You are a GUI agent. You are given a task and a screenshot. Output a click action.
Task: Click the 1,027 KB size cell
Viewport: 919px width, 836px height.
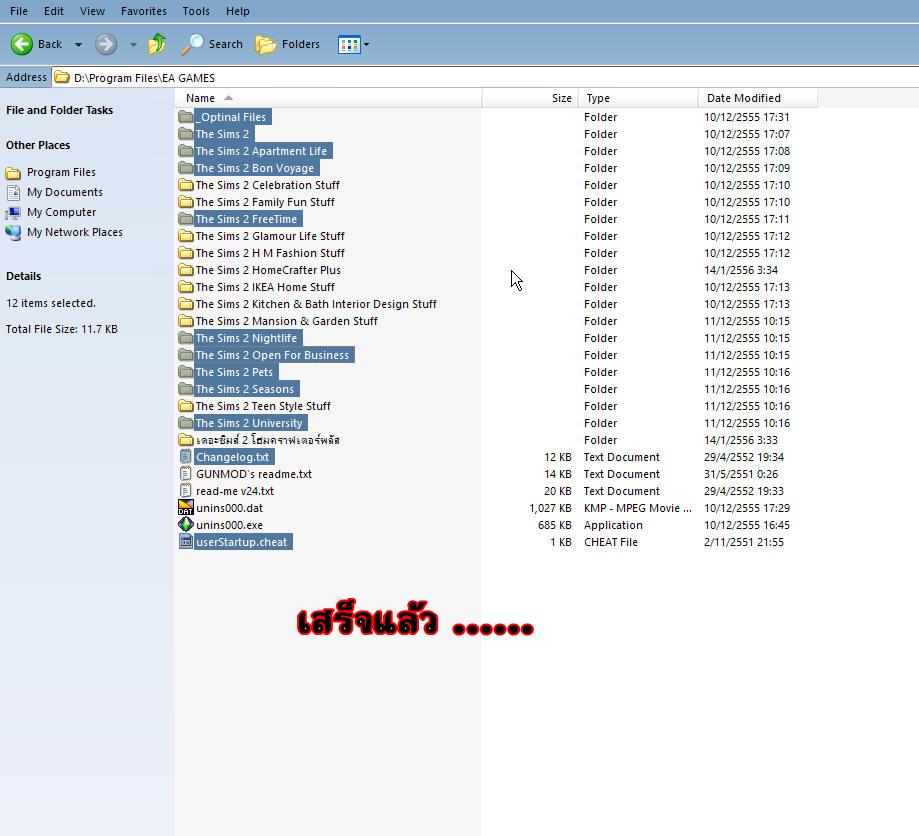click(x=550, y=508)
